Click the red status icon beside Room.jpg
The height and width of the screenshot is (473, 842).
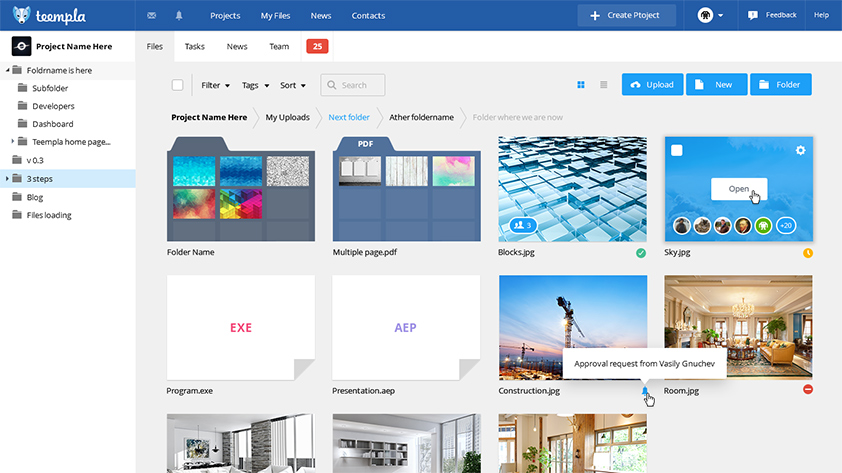(x=808, y=389)
